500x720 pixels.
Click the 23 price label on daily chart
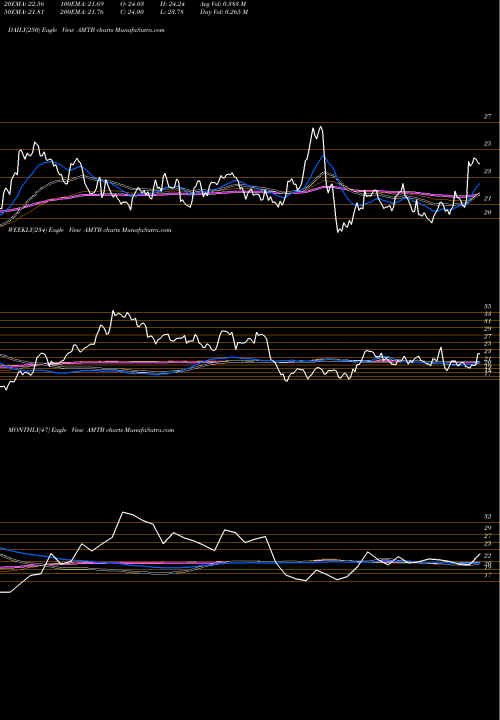coord(488,171)
